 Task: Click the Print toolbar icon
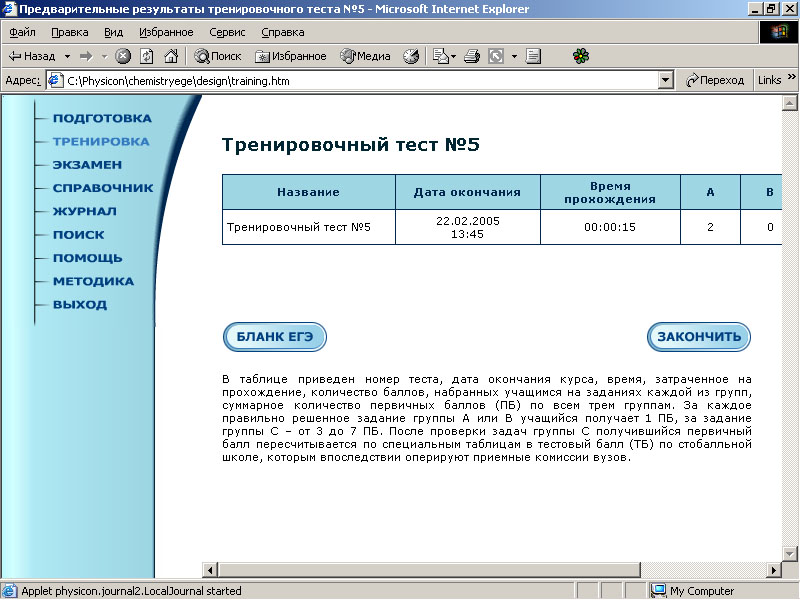[x=472, y=56]
